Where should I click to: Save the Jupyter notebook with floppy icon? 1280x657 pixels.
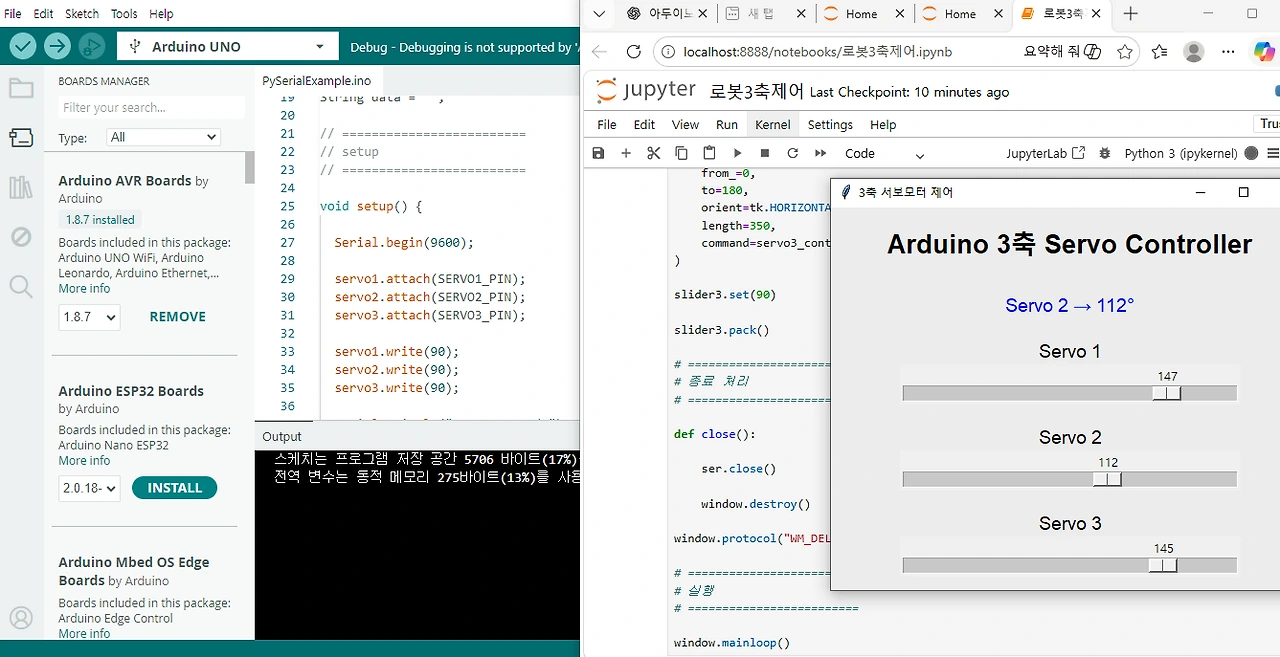click(598, 153)
